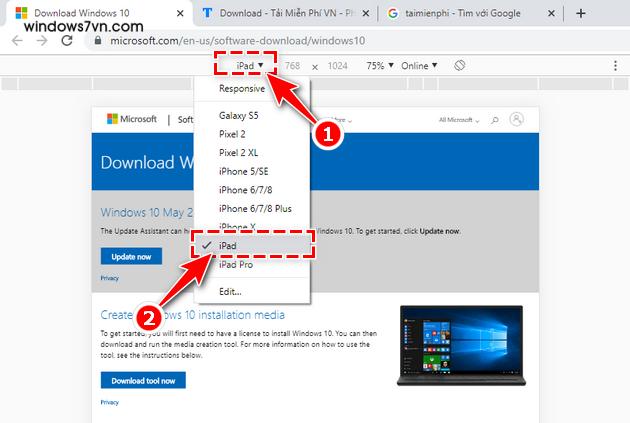Click the rotate device icon in toolbar
Viewport: 630px width, 423px height.
(x=460, y=66)
